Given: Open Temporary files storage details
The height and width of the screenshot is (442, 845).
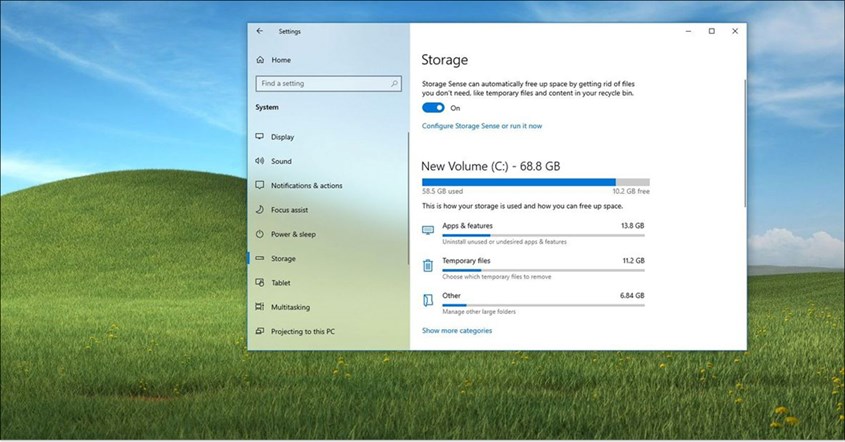Looking at the screenshot, I should [x=533, y=268].
